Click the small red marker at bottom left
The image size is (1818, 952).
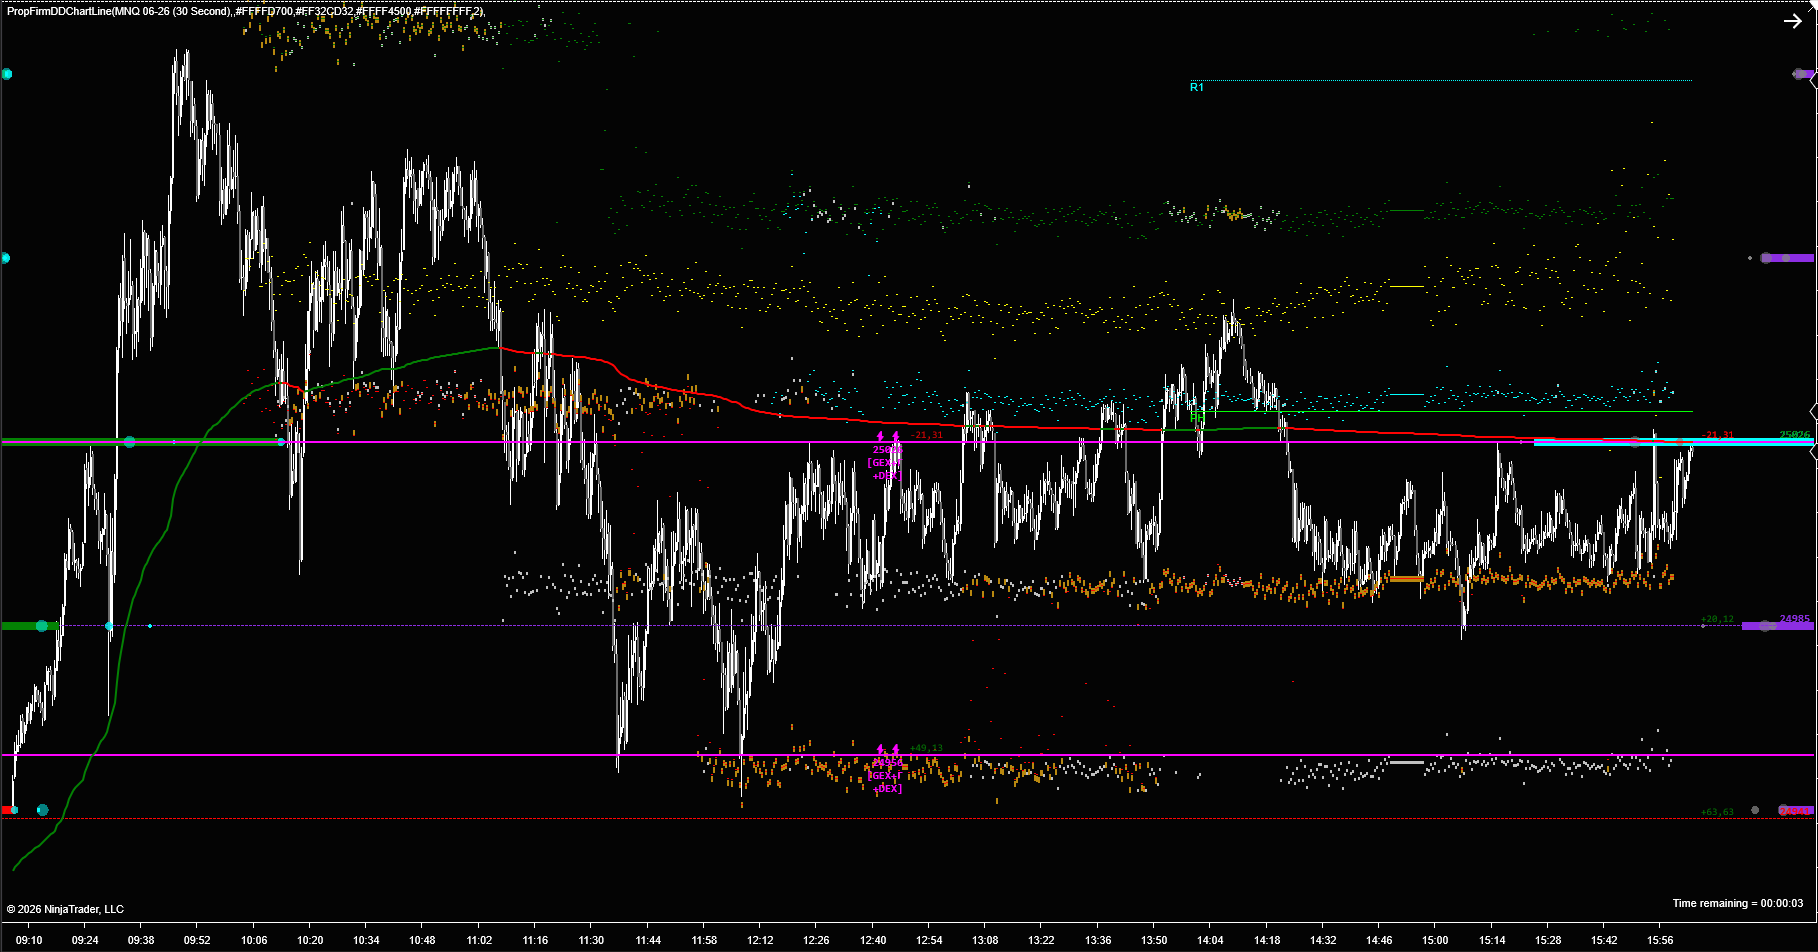coord(6,809)
